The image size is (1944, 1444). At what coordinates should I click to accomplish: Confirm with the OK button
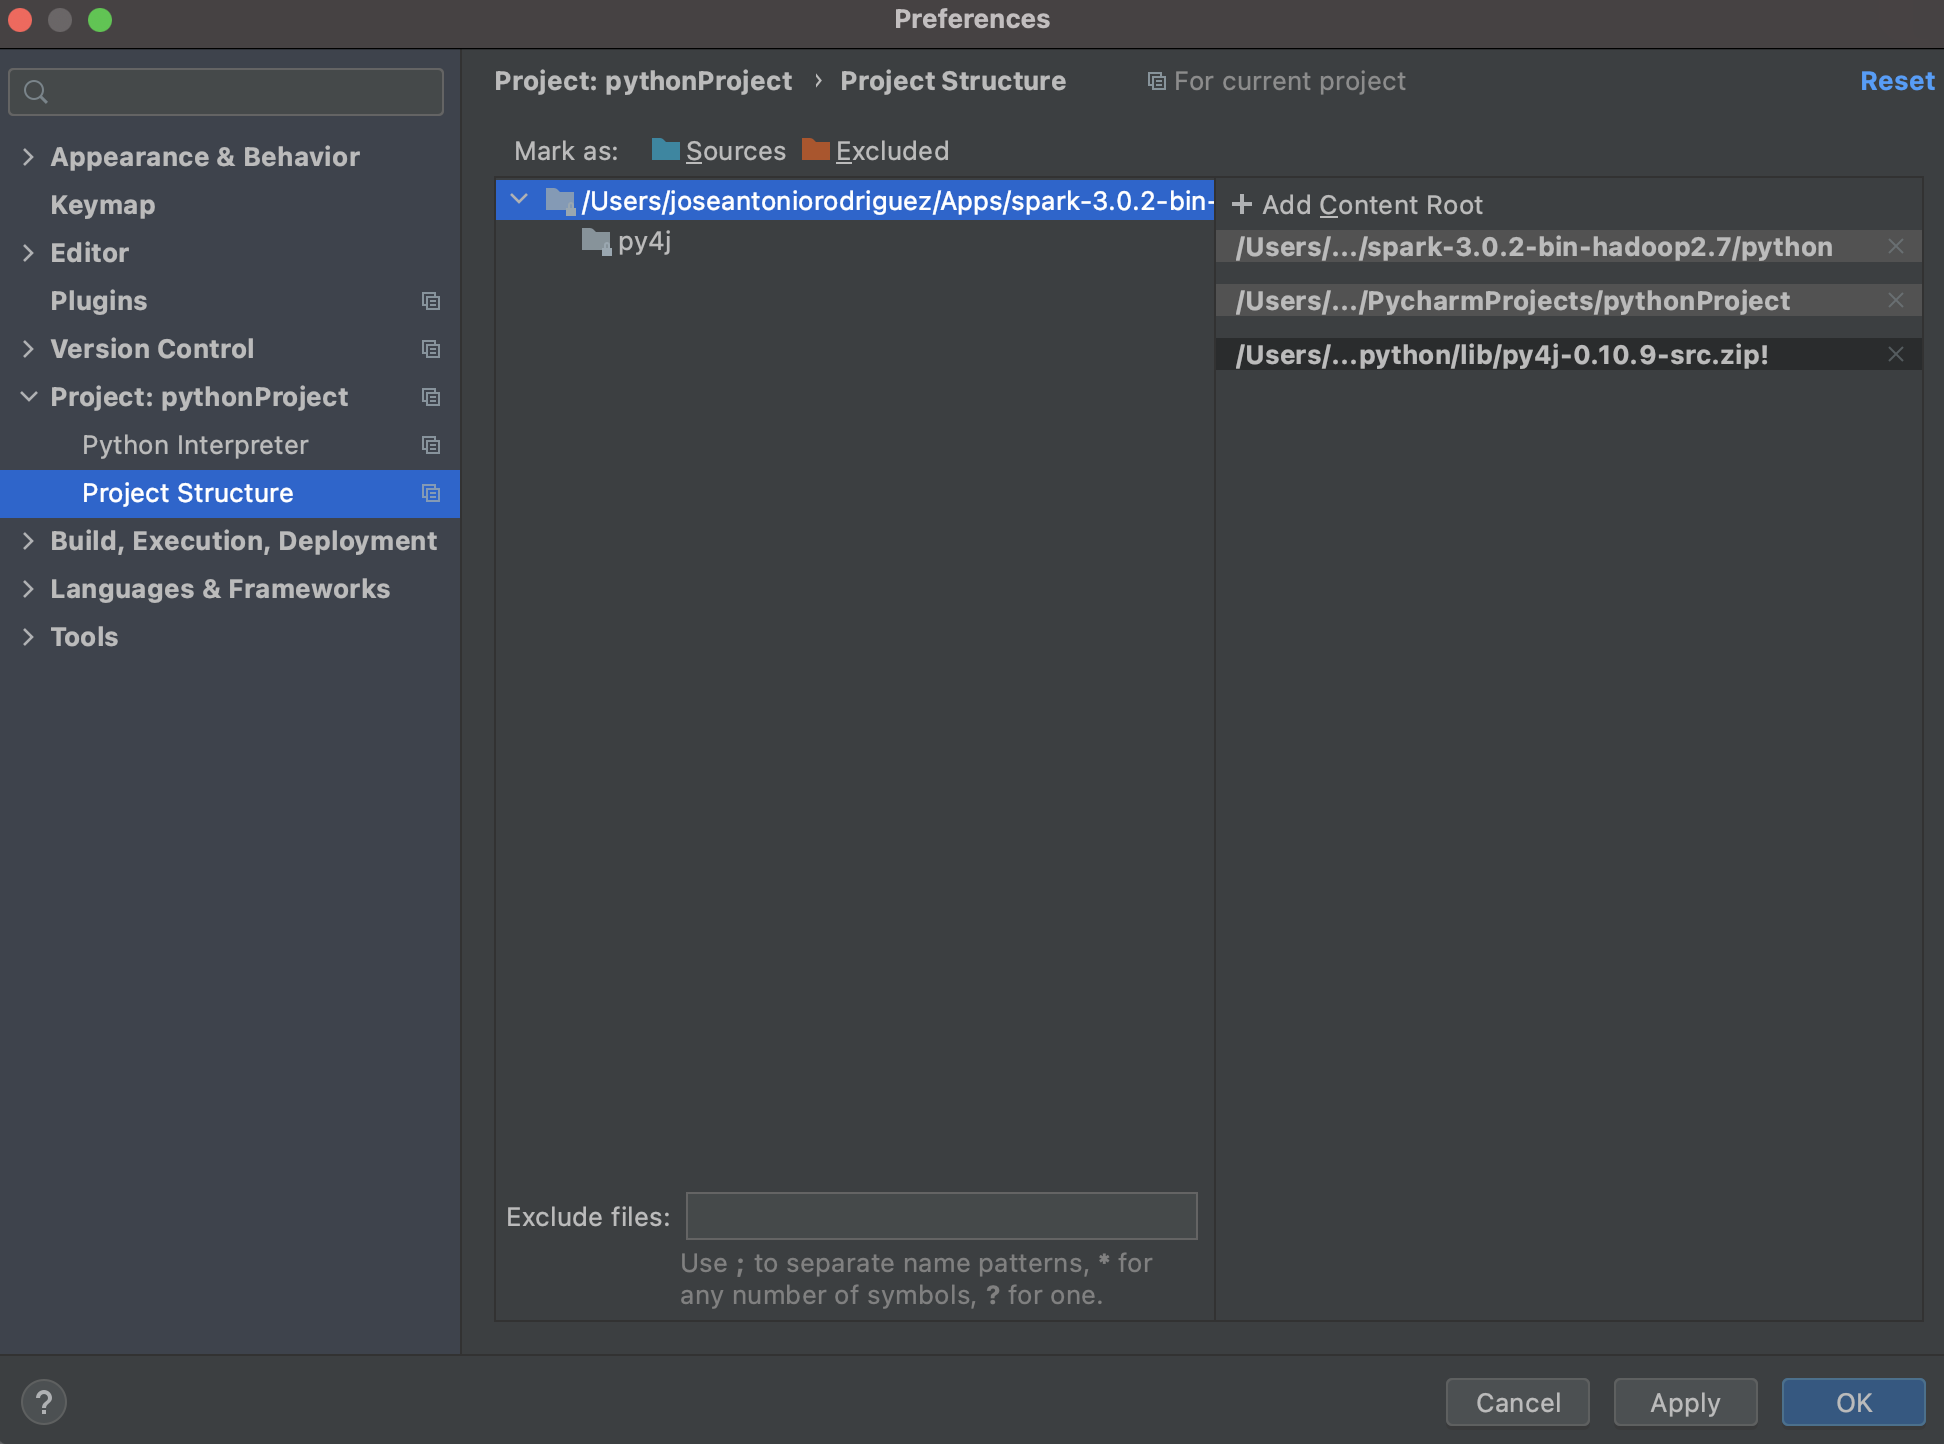1854,1402
